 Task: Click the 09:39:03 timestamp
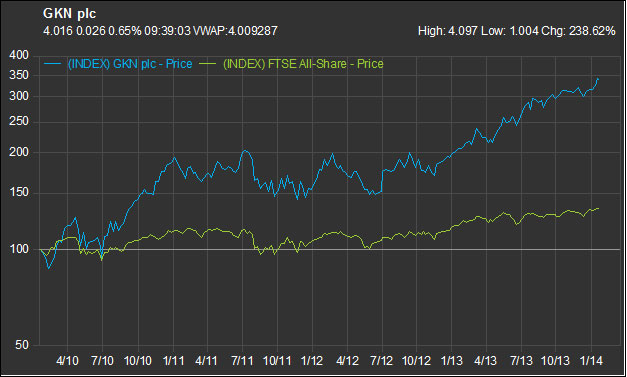pos(167,31)
